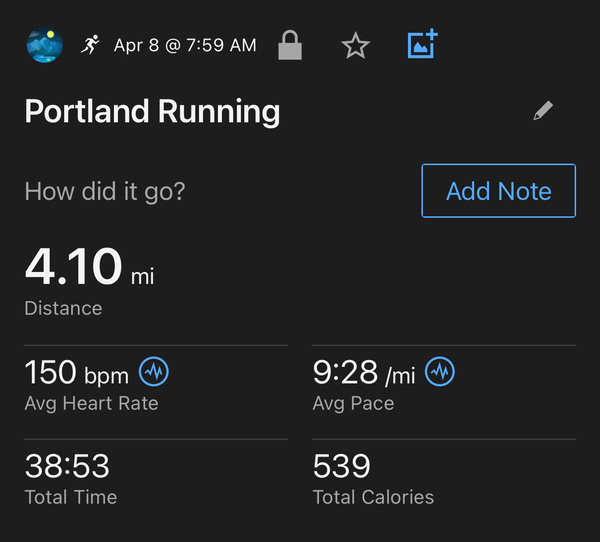
Task: Open the 150 bpm heart rate value
Action: coord(76,373)
